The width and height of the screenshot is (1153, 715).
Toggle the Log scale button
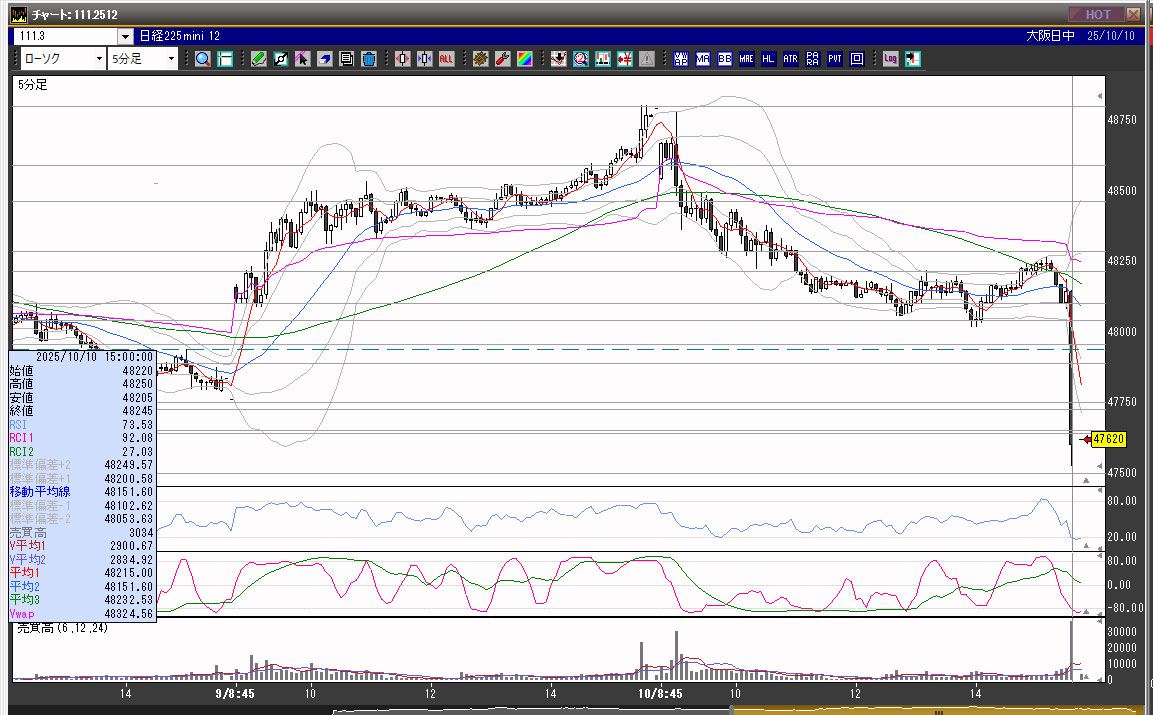(x=890, y=59)
